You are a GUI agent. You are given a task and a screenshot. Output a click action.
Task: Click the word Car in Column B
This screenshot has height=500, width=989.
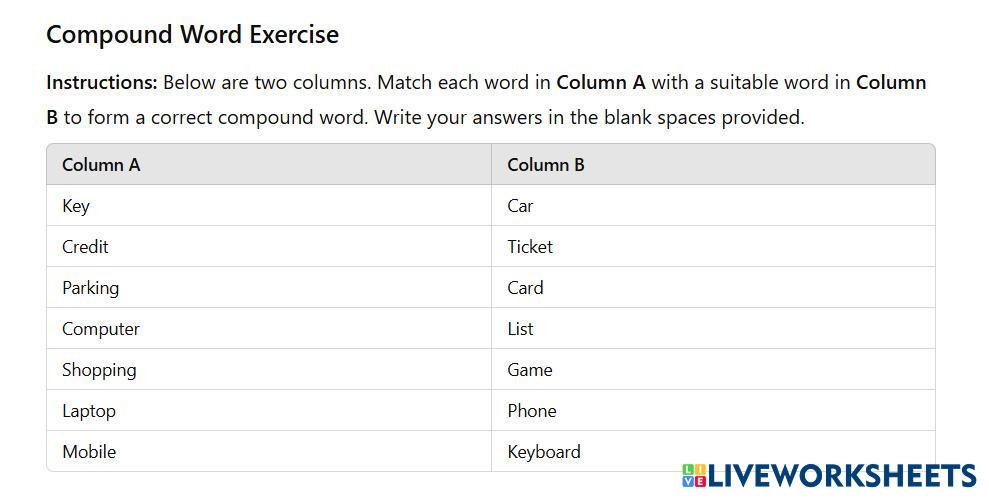pyautogui.click(x=520, y=206)
